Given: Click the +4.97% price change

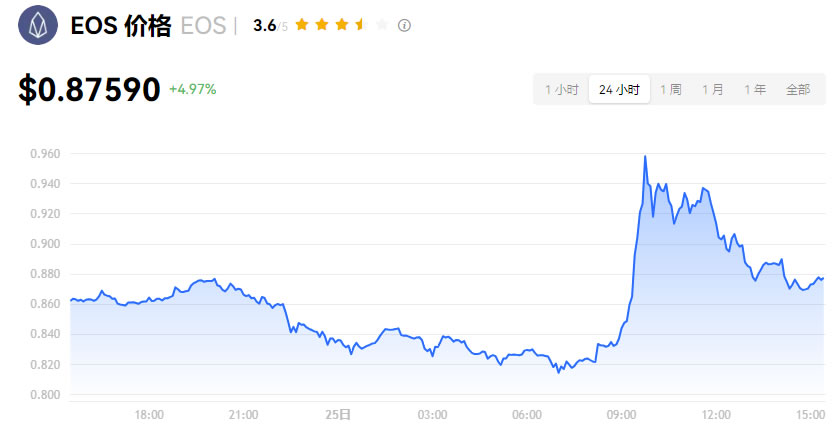Looking at the screenshot, I should coord(192,89).
